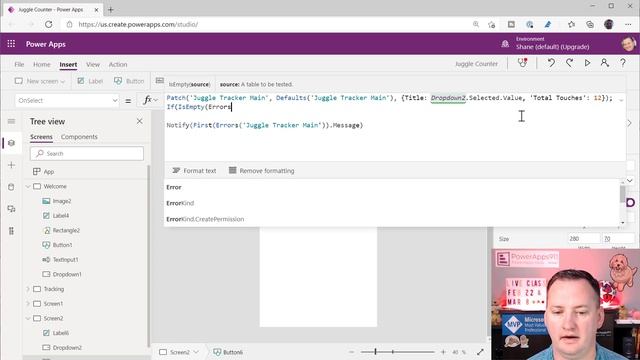Insert a Label control

pyautogui.click(x=90, y=81)
